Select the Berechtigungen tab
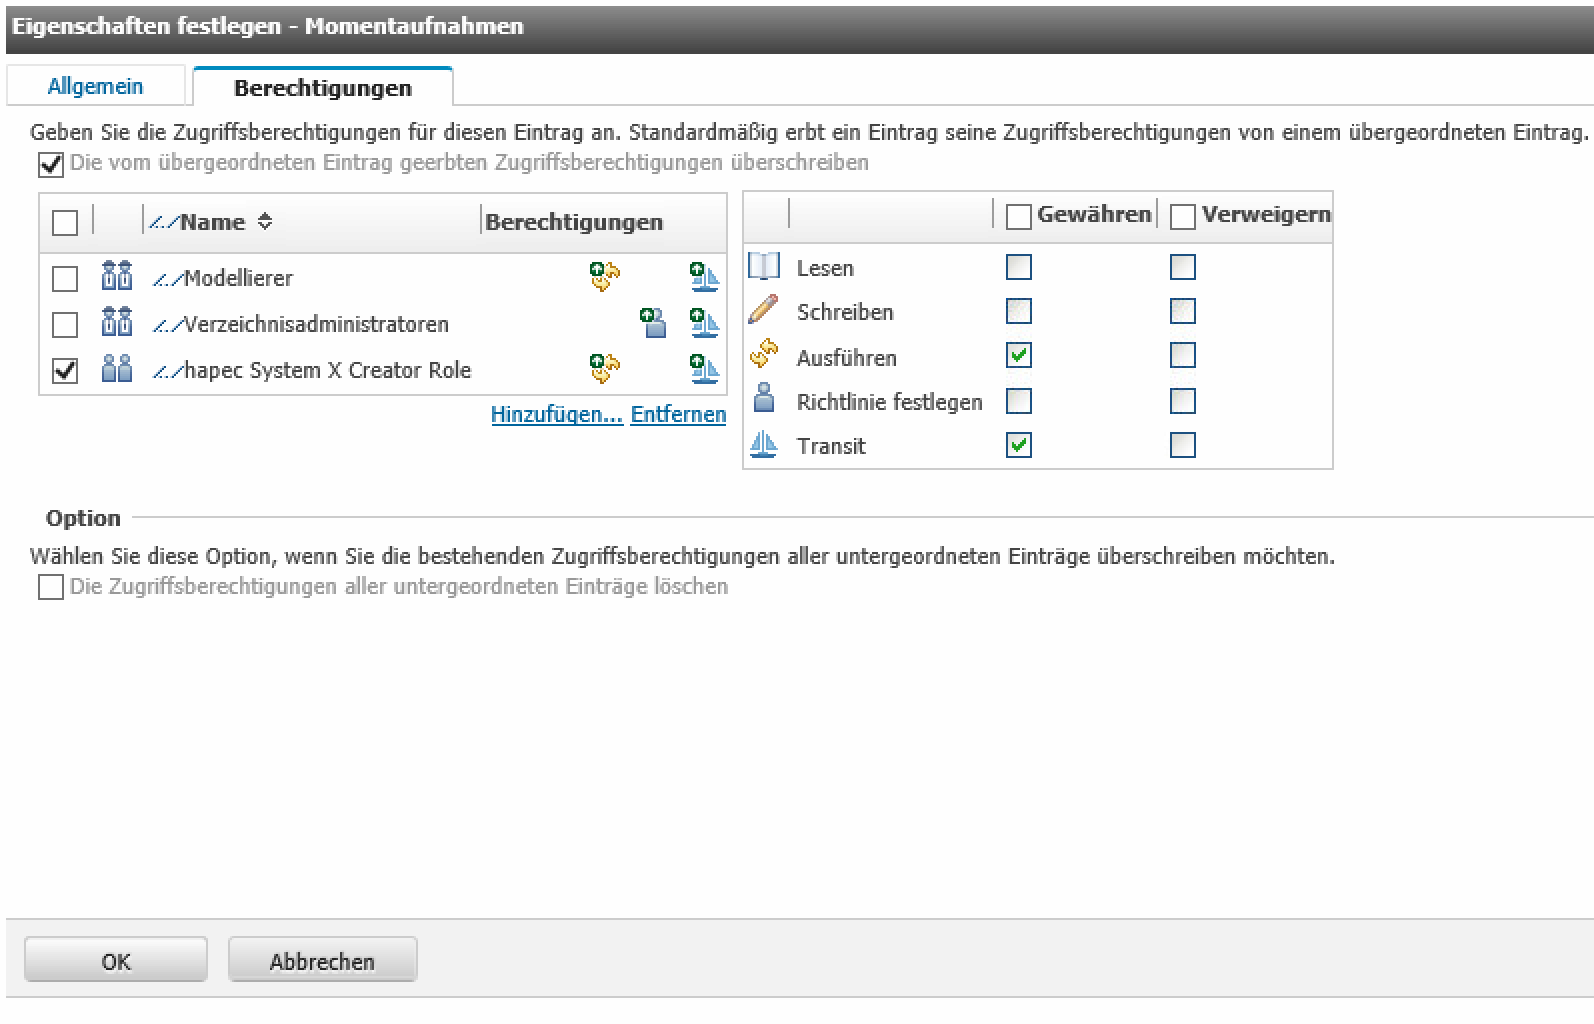Viewport: 1594px width, 1024px height. click(x=322, y=88)
